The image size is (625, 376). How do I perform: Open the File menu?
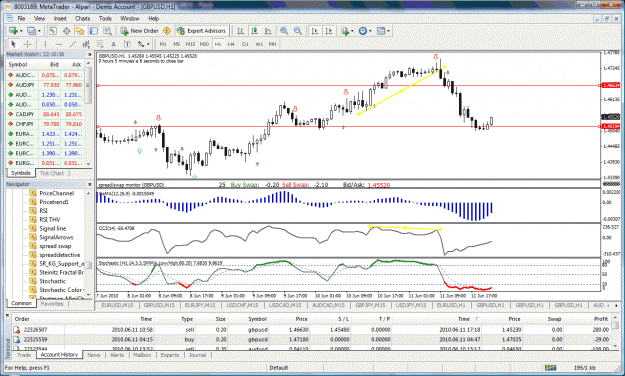[x=21, y=19]
